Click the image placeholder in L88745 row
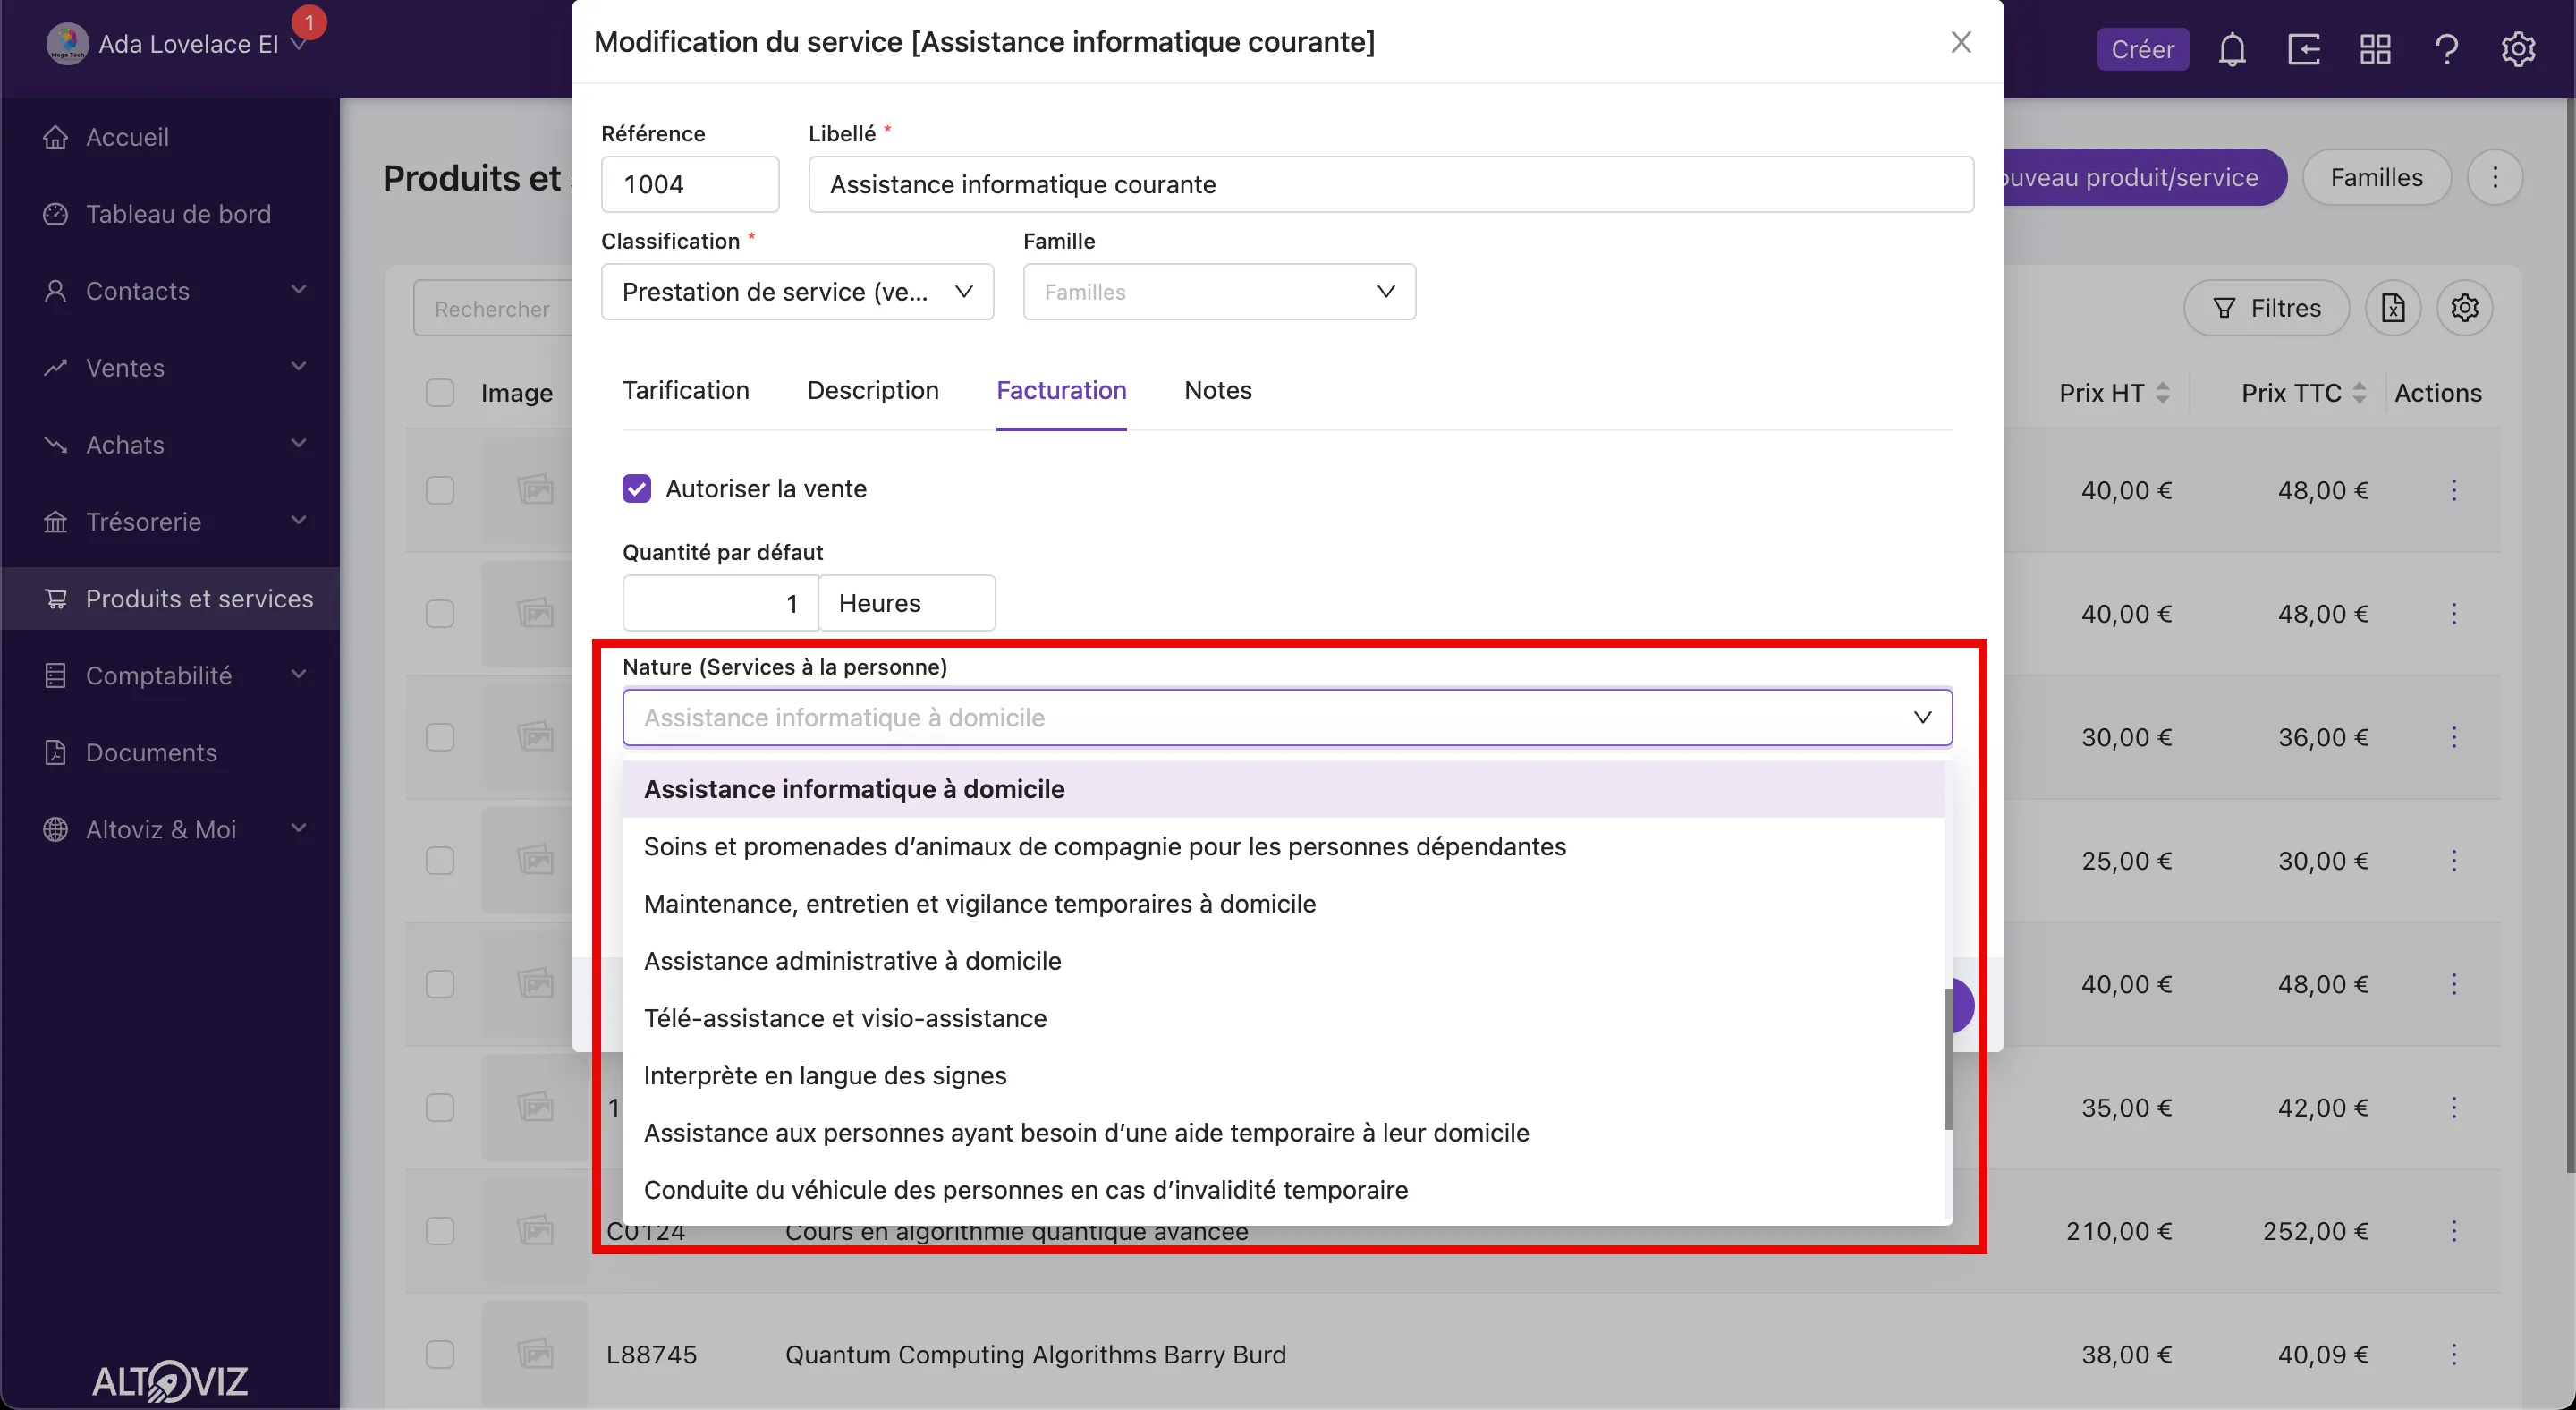 (535, 1355)
